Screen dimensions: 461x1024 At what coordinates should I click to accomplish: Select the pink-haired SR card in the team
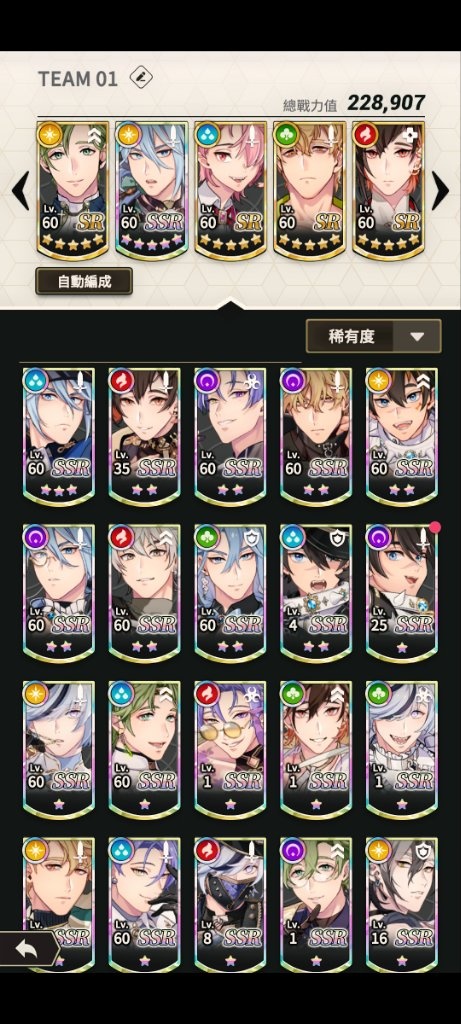(x=230, y=190)
